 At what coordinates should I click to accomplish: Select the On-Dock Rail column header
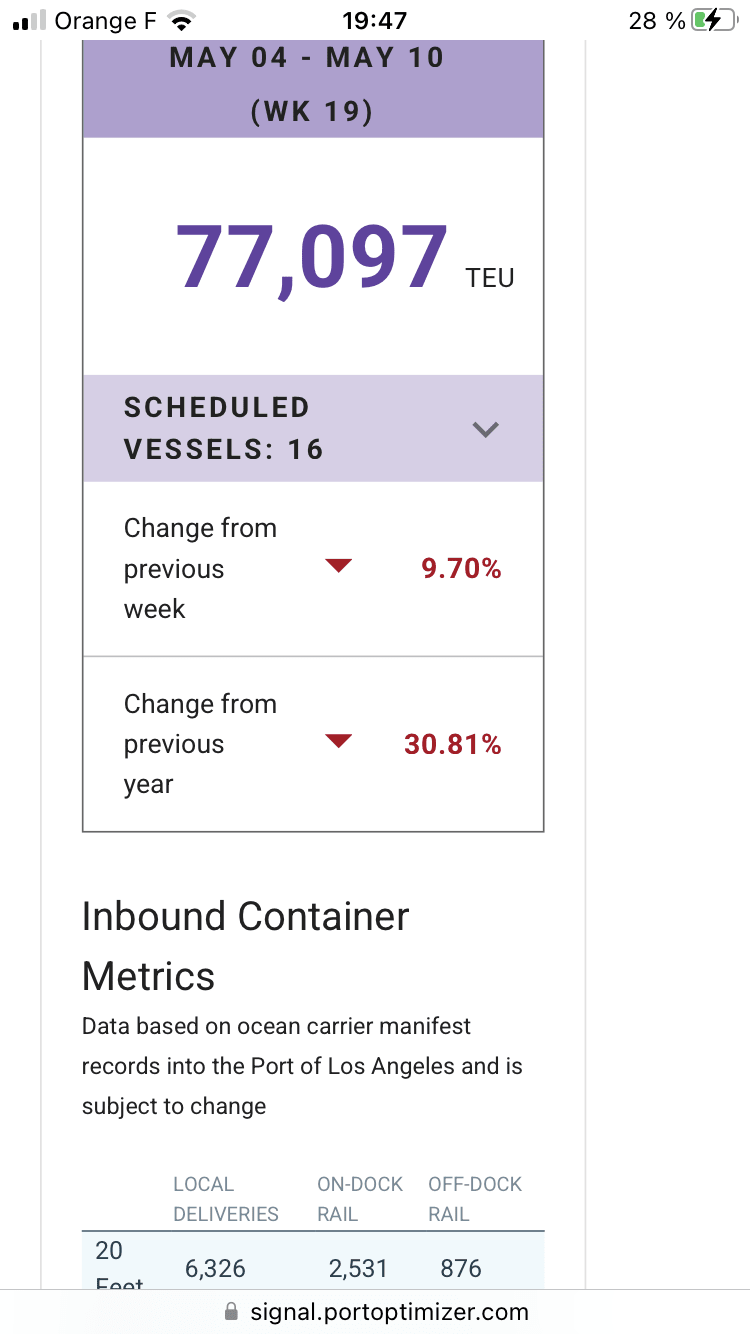click(x=359, y=1199)
